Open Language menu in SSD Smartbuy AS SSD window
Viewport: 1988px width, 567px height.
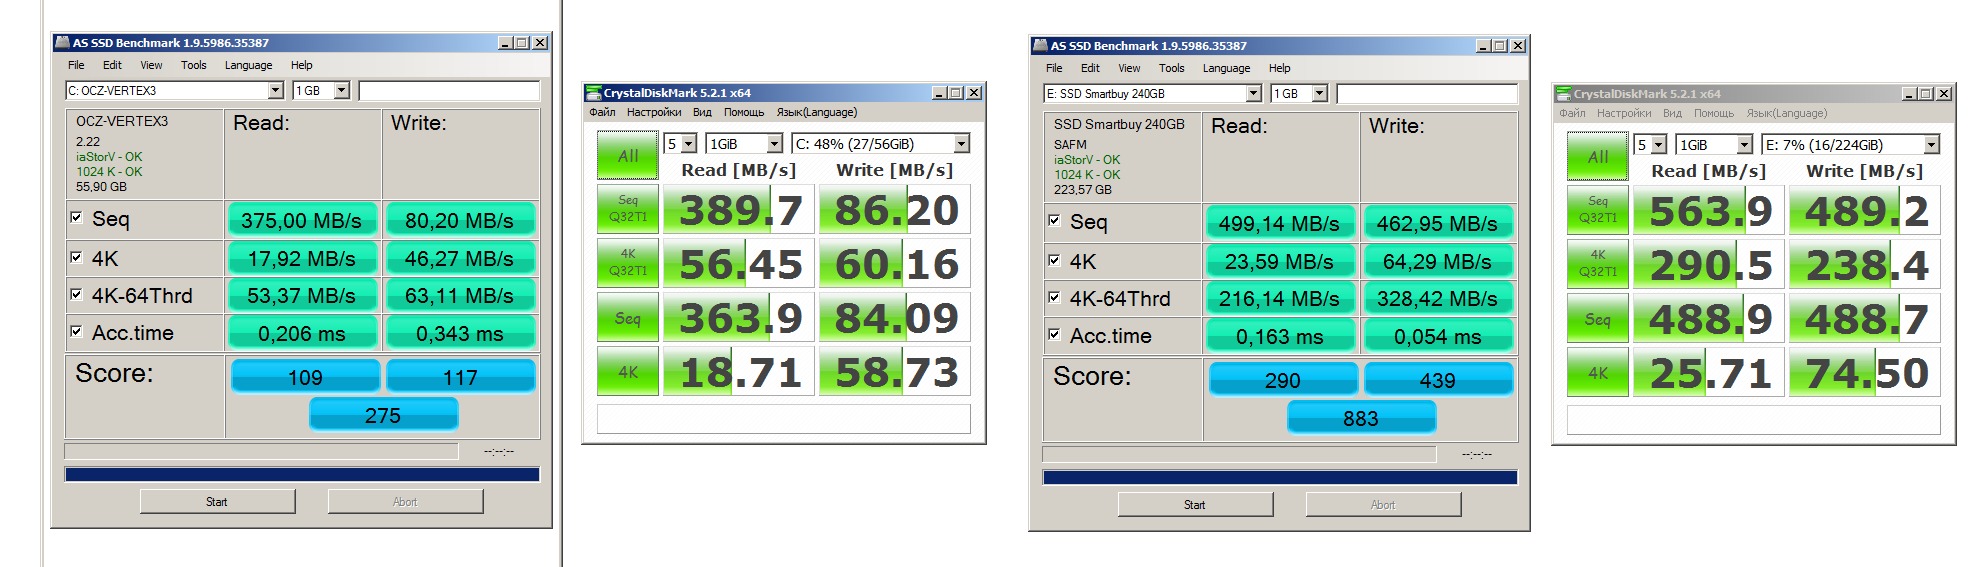(1226, 68)
